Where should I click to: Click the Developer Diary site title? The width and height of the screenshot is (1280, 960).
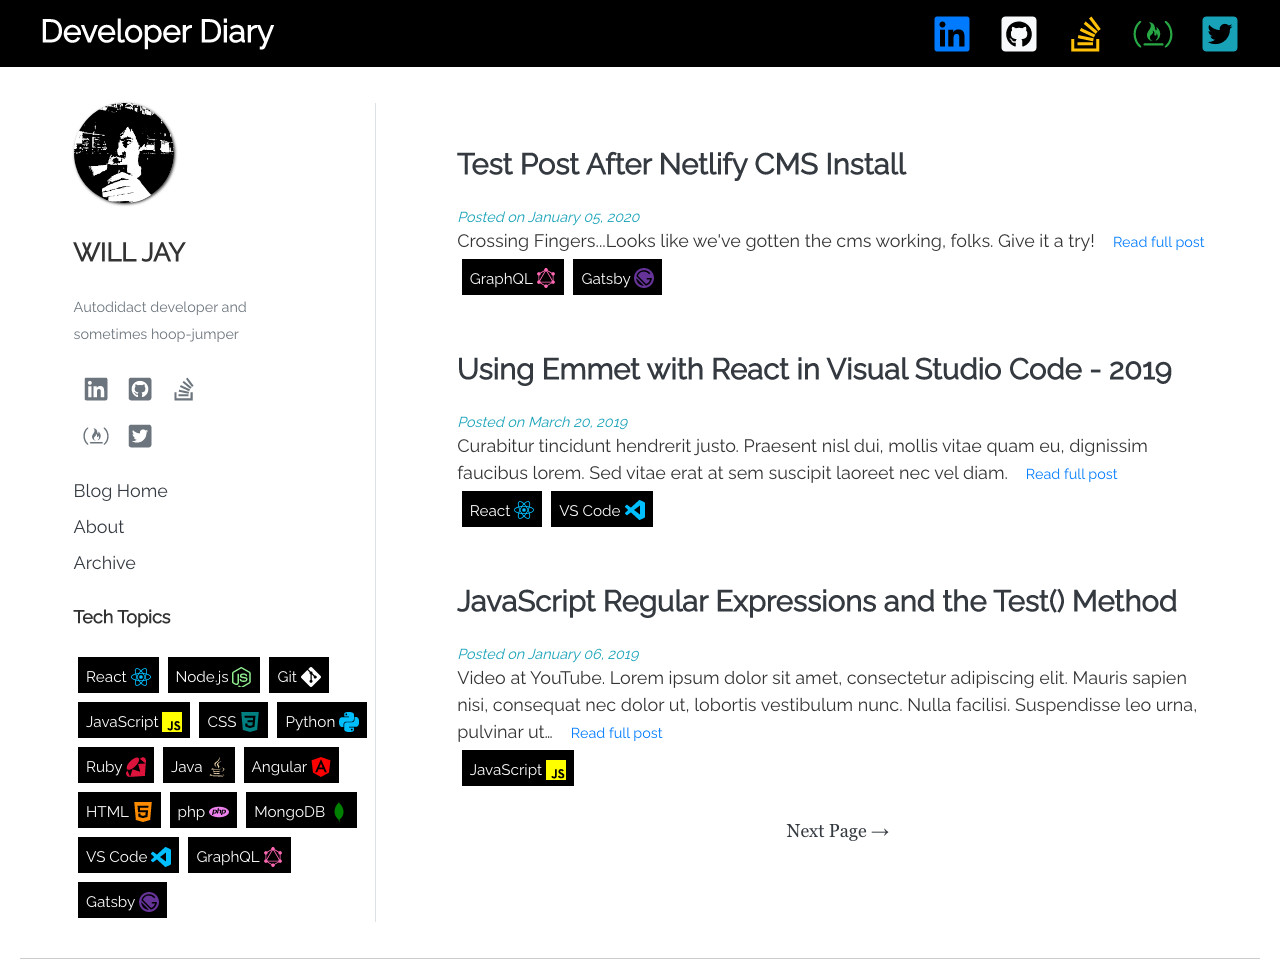pos(157,32)
